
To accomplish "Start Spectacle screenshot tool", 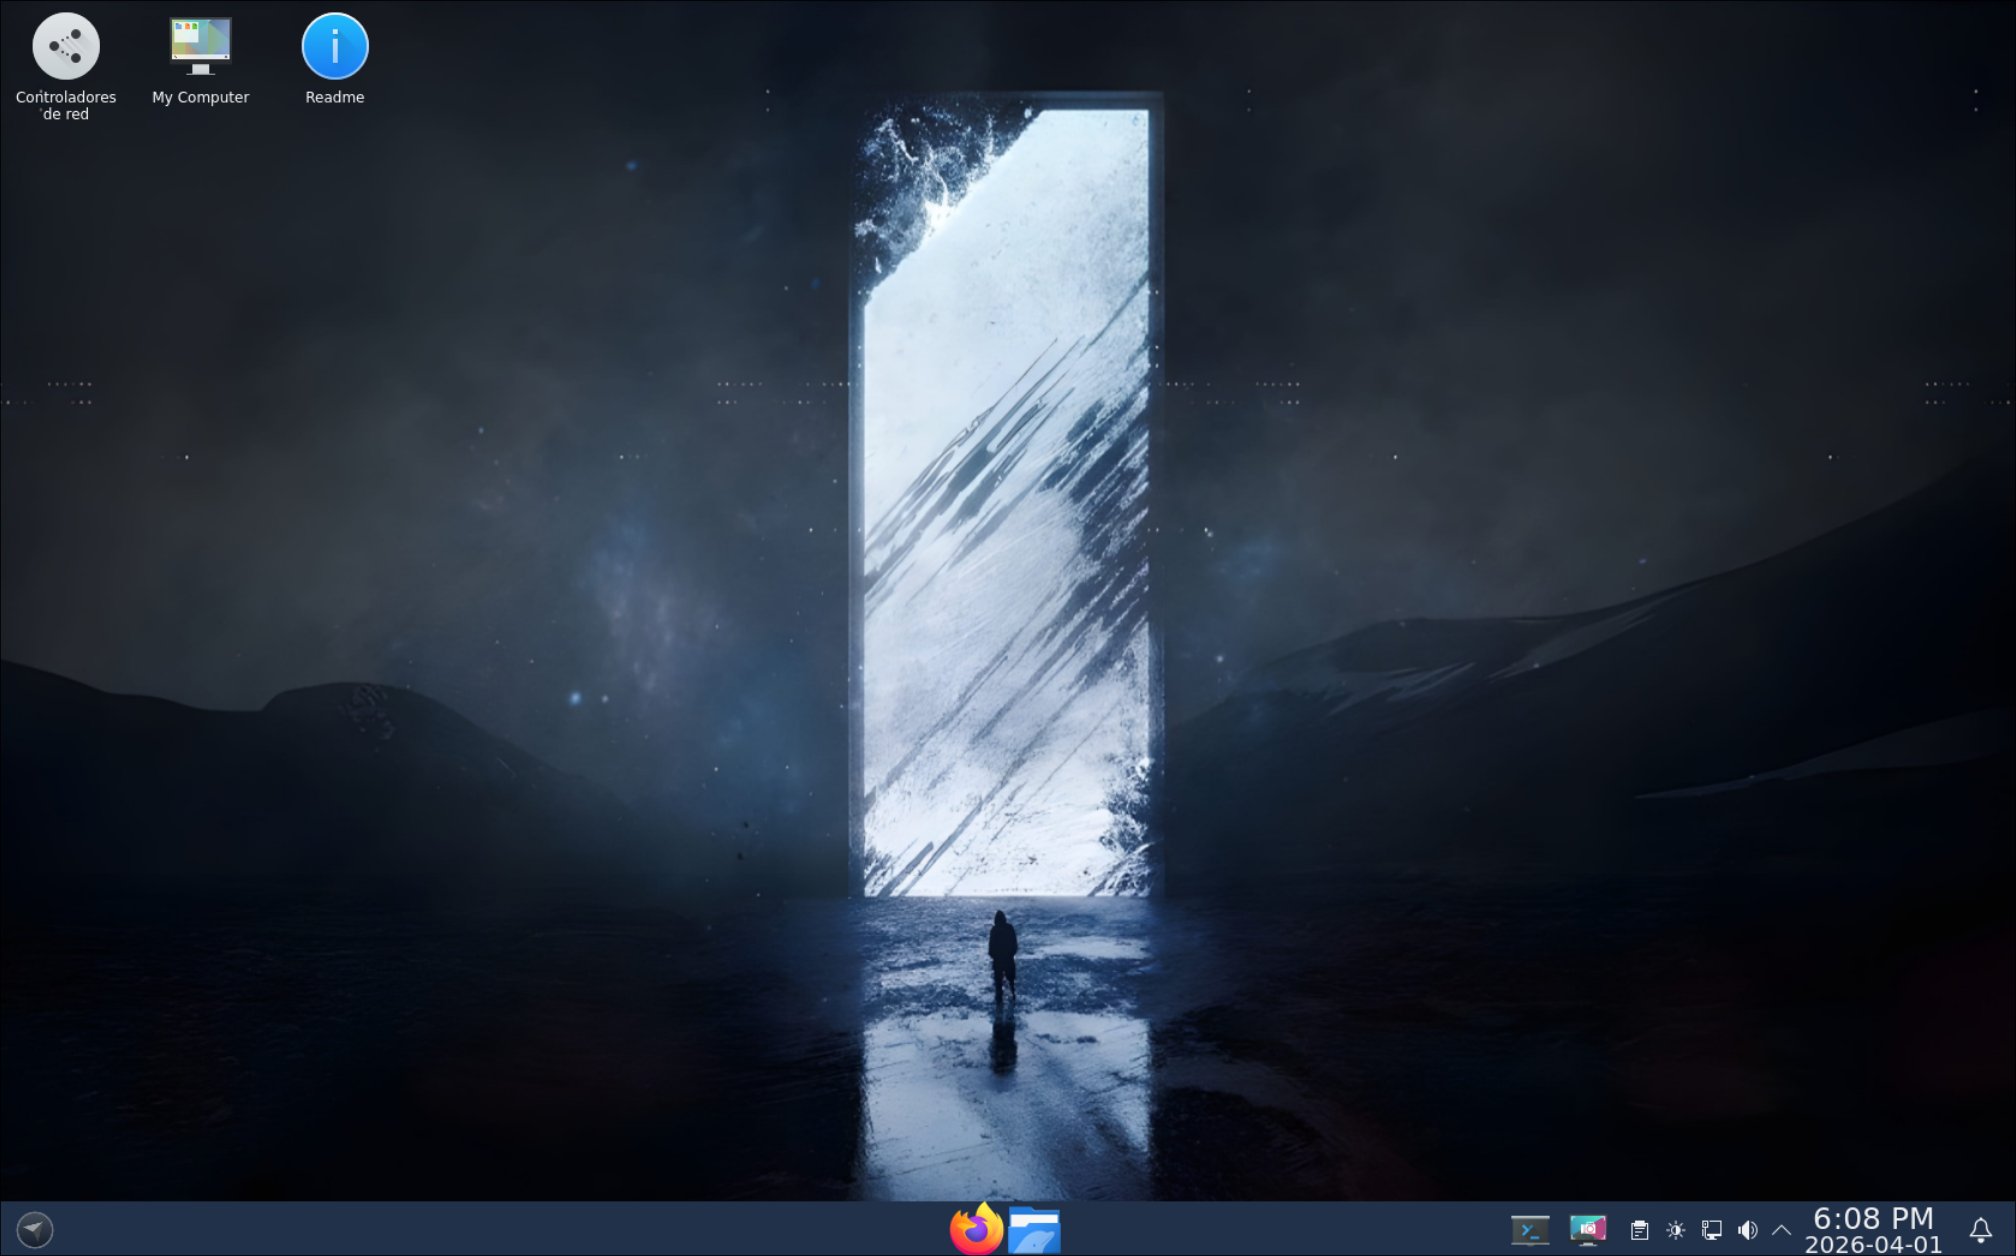I will pos(1587,1229).
